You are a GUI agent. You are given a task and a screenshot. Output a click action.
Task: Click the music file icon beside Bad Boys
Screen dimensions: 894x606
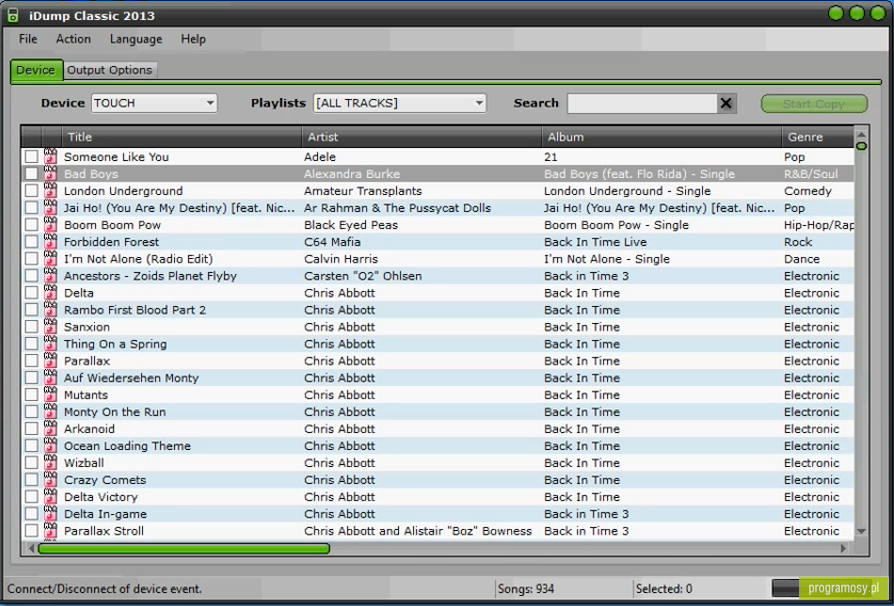pyautogui.click(x=51, y=173)
